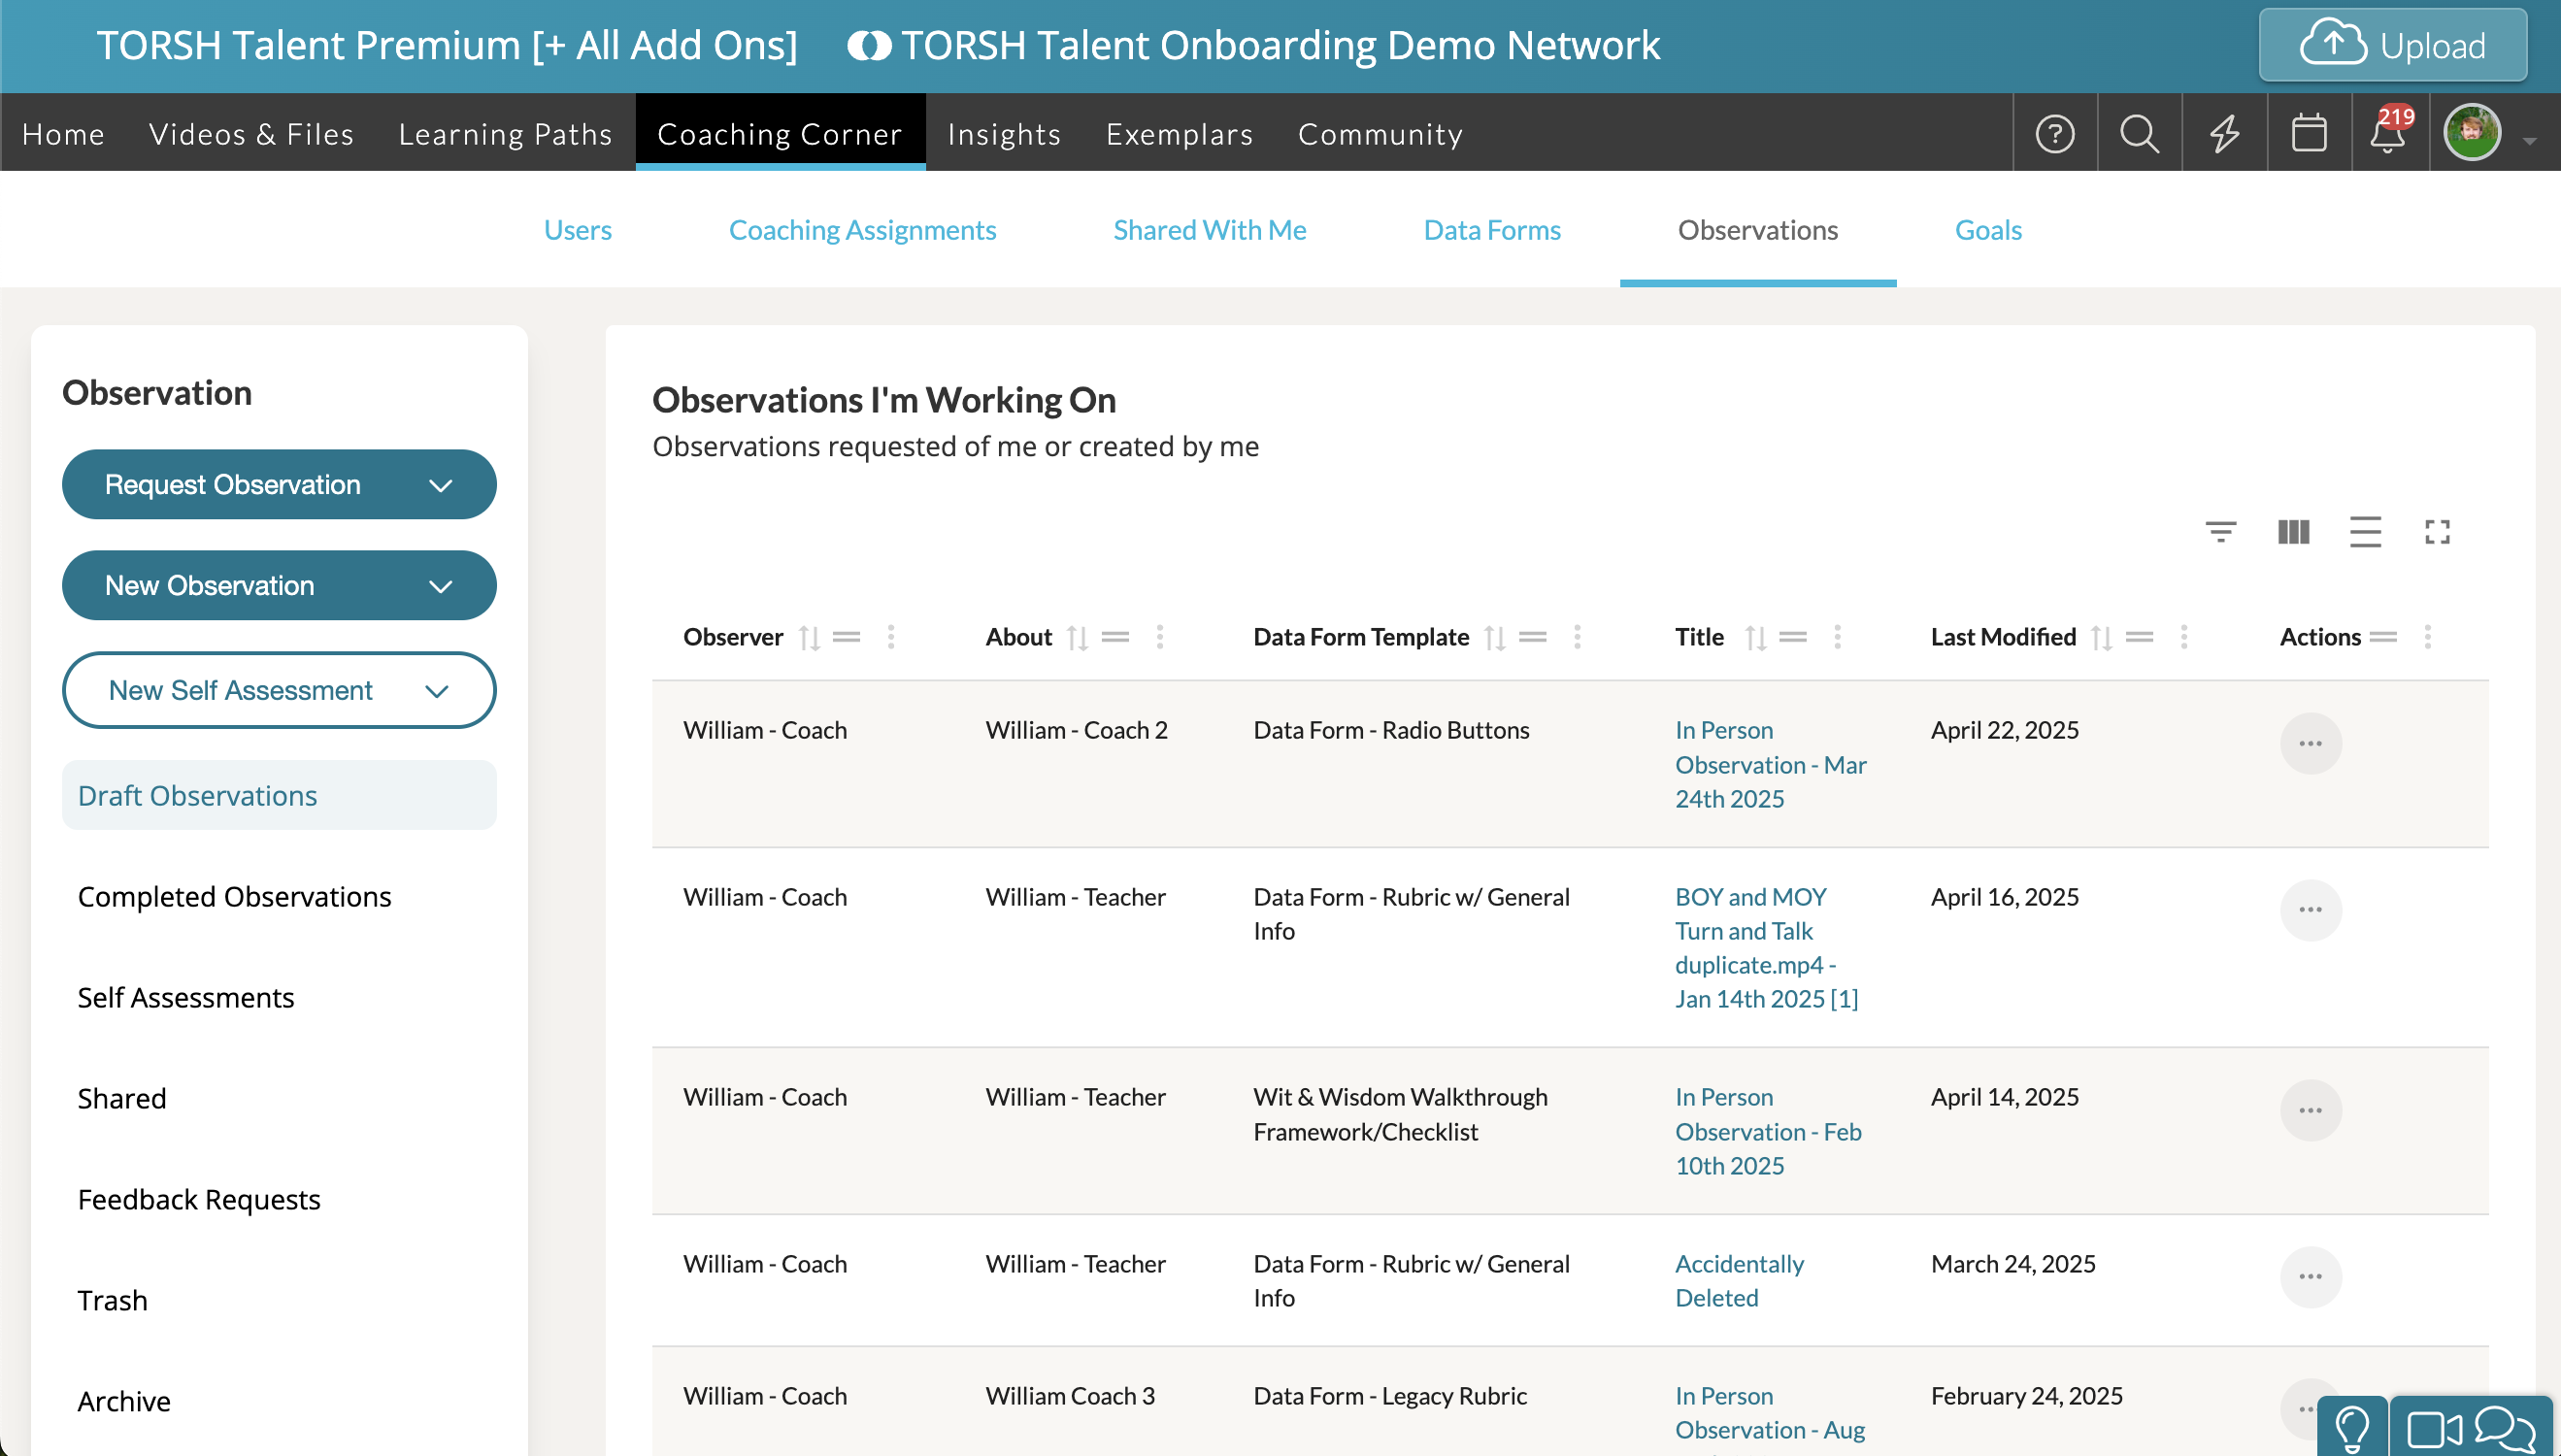Toggle sort on Last Modified column
Viewport: 2561px width, 1456px height.
(2101, 637)
